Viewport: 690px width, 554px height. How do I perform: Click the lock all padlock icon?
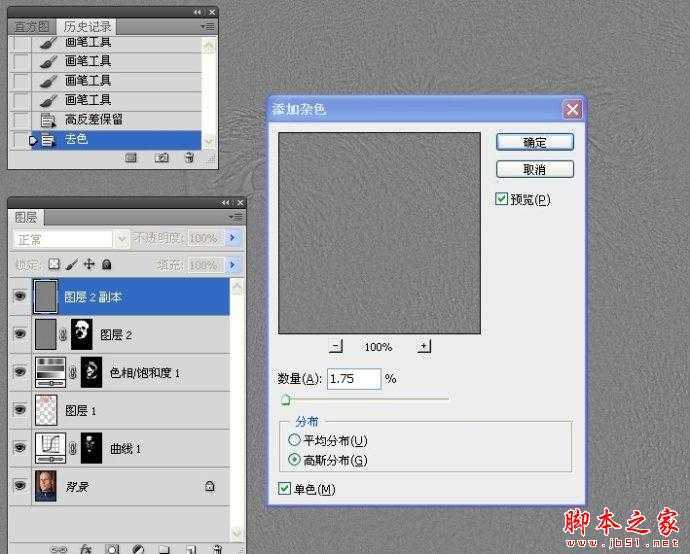pos(106,264)
